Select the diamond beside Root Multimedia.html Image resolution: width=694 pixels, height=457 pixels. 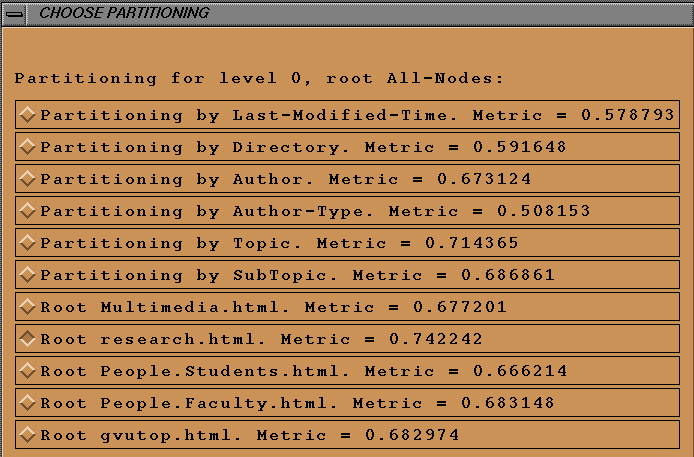pyautogui.click(x=28, y=307)
